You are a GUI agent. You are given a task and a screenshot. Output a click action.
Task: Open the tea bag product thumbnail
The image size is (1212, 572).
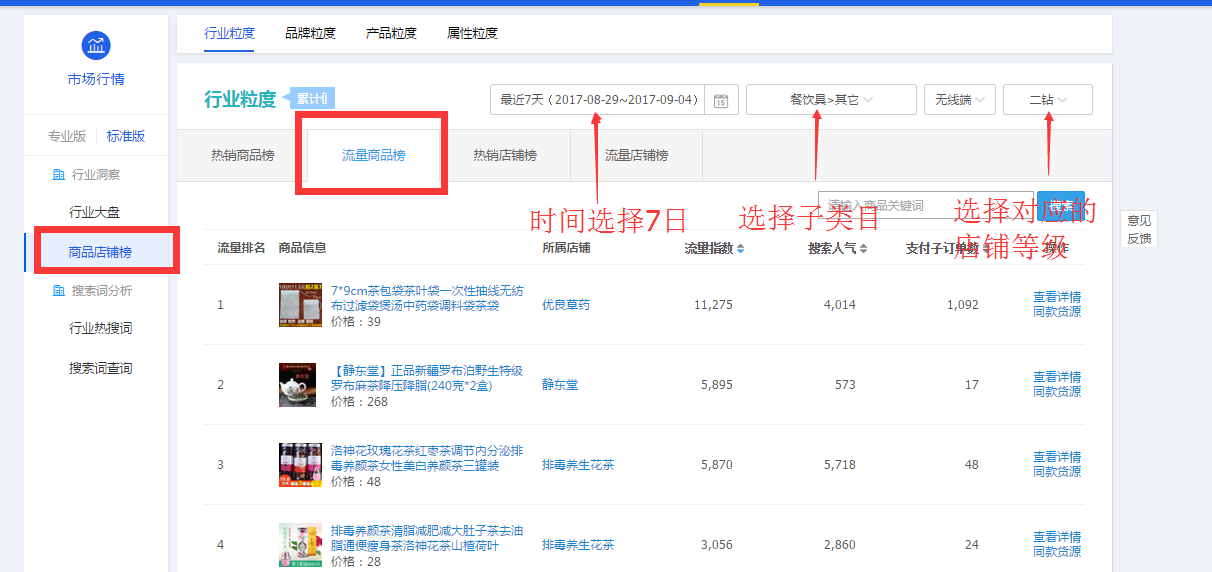click(300, 305)
